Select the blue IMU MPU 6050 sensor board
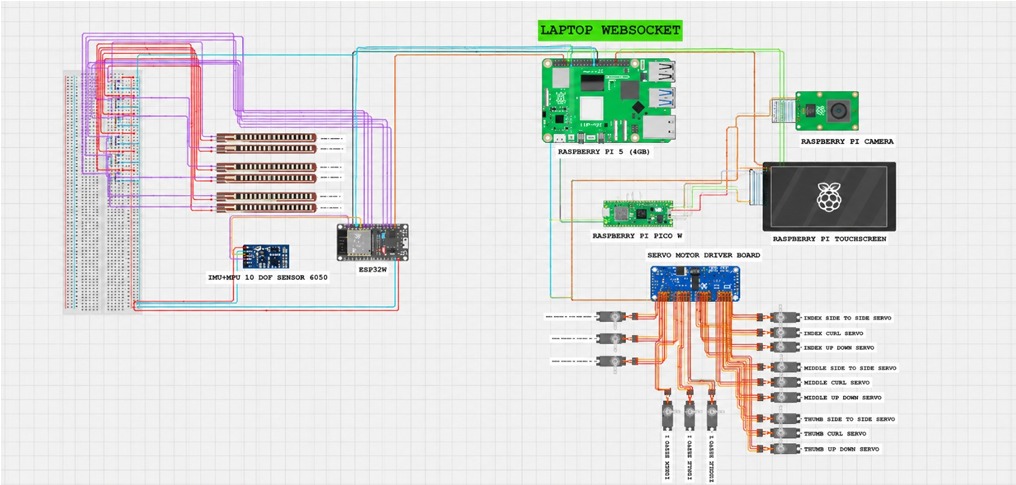Viewport: 1016px width, 485px height. 266,257
